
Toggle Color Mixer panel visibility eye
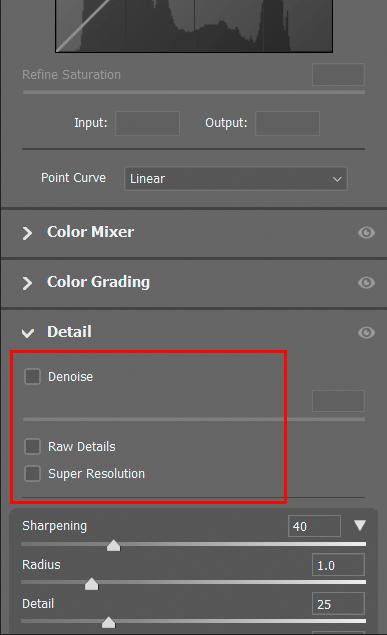pos(366,232)
